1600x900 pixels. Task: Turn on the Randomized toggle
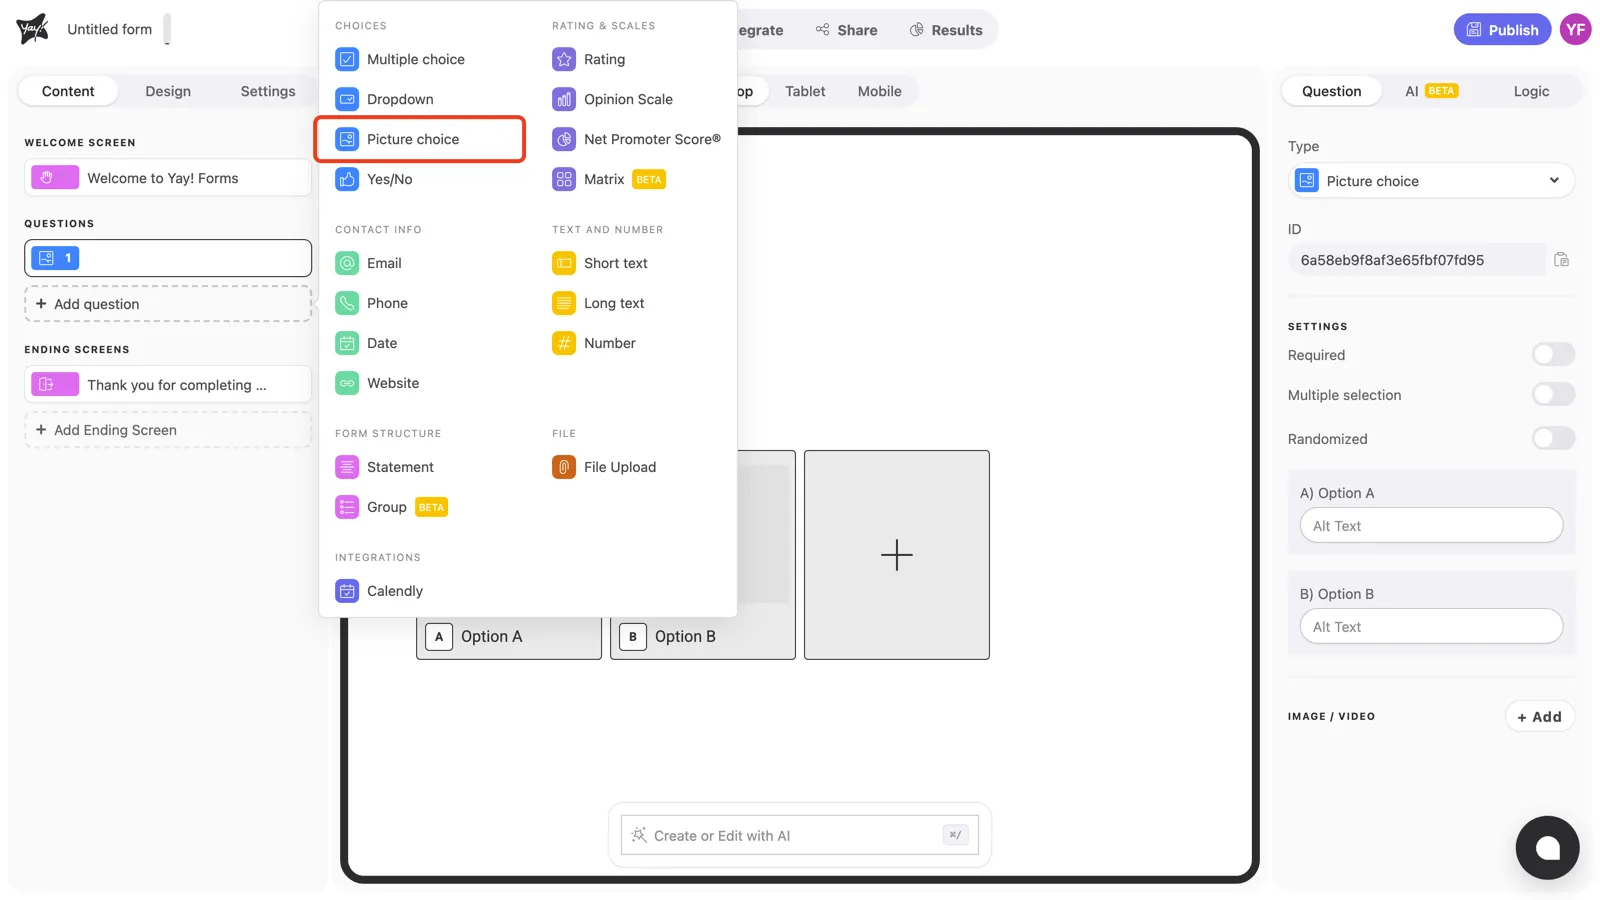click(1553, 439)
